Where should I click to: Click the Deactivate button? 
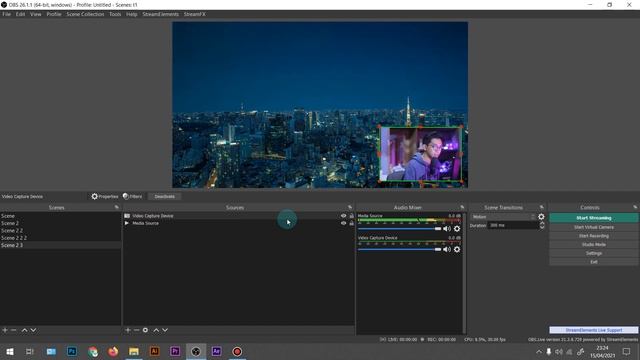164,196
